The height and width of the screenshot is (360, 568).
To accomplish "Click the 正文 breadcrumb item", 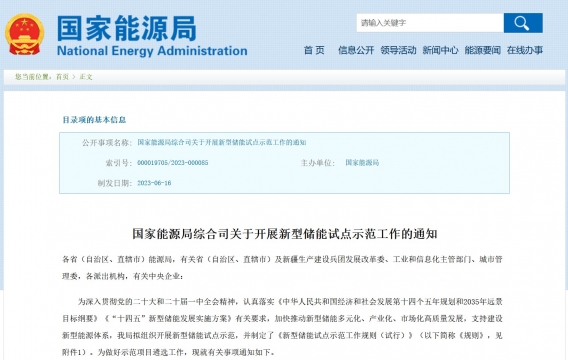I will tap(86, 77).
